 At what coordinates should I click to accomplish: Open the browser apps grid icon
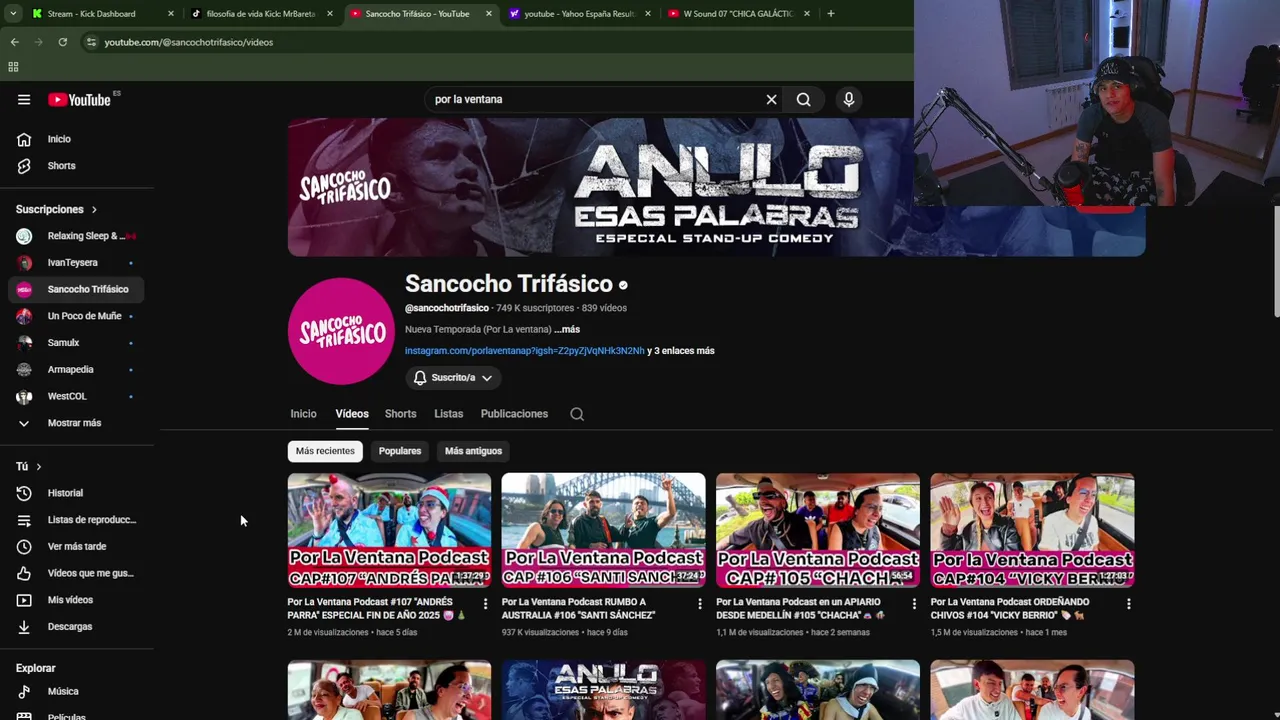pos(13,67)
